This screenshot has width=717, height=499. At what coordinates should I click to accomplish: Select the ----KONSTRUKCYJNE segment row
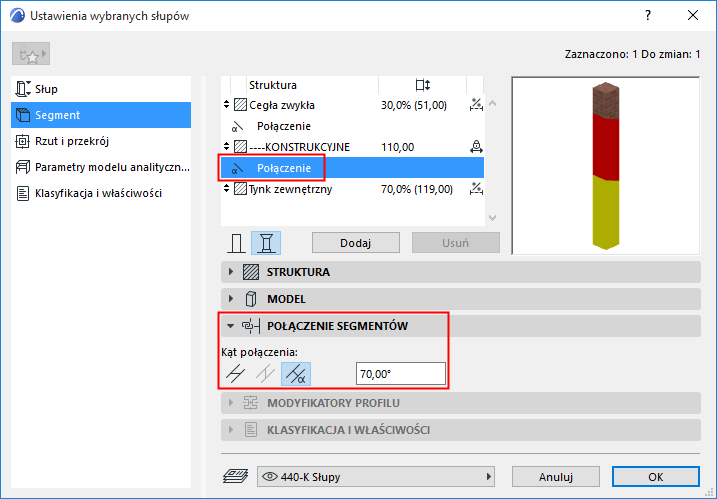tap(352, 147)
